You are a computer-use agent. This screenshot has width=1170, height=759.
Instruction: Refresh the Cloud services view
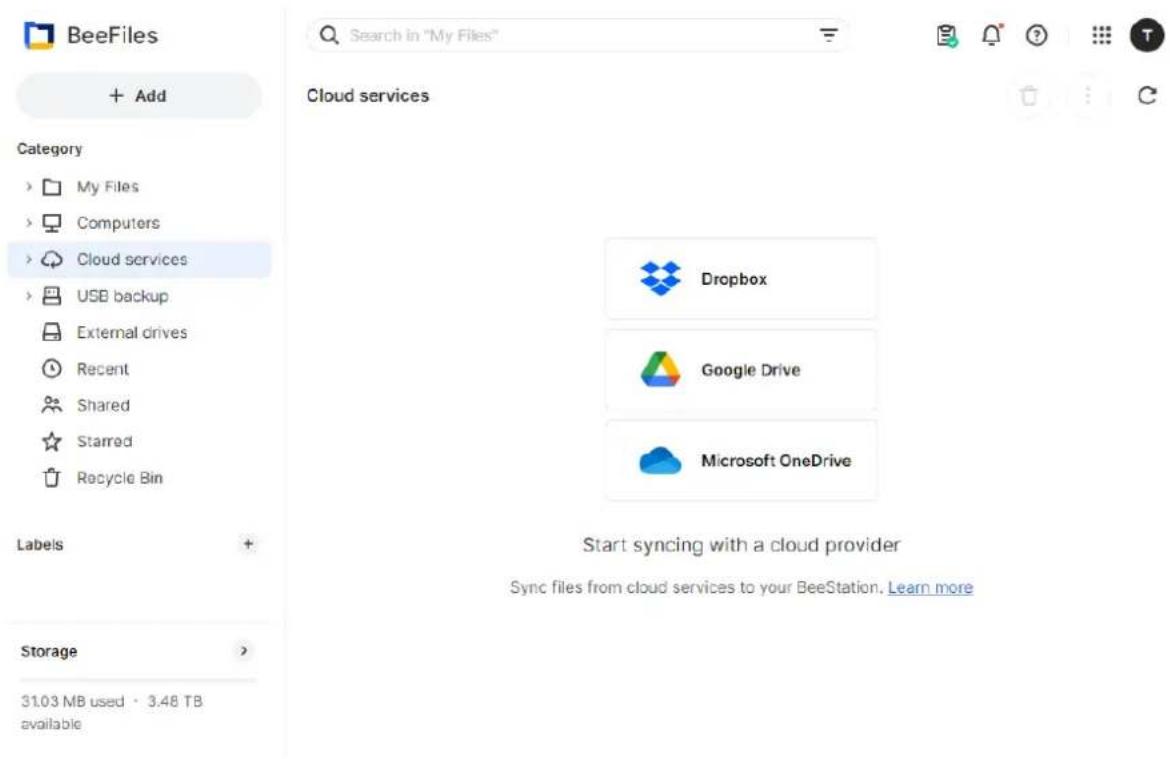point(1147,96)
